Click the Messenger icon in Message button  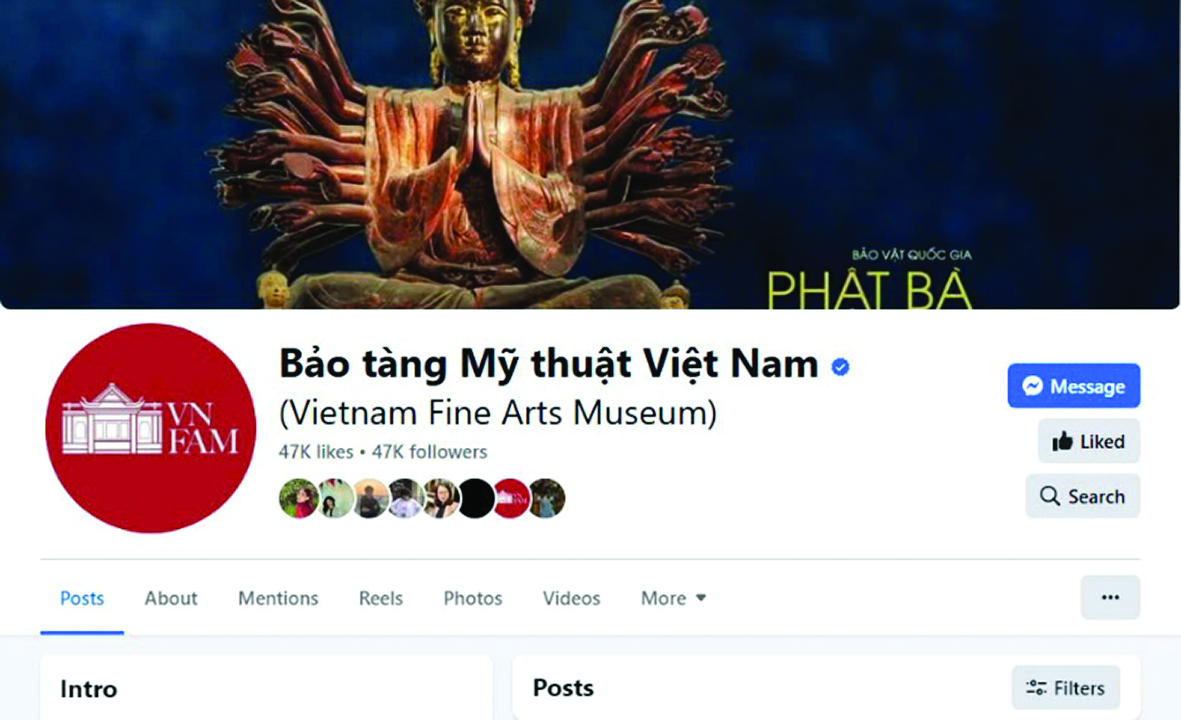[x=1033, y=386]
